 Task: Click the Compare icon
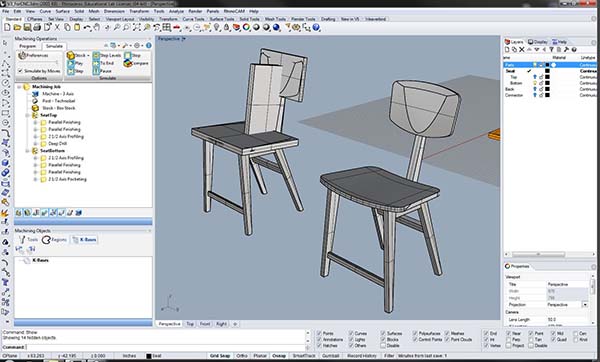point(136,64)
